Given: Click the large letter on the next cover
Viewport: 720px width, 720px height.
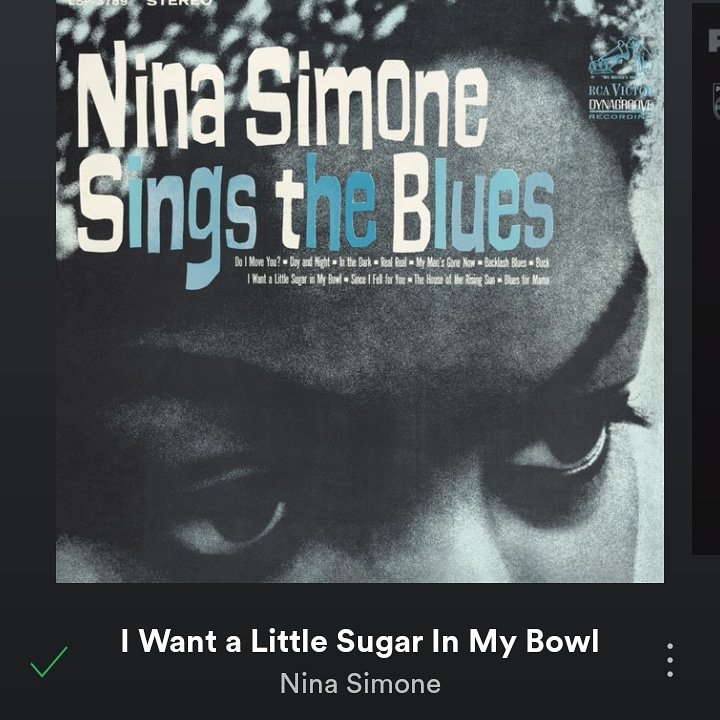Looking at the screenshot, I should click(x=714, y=40).
